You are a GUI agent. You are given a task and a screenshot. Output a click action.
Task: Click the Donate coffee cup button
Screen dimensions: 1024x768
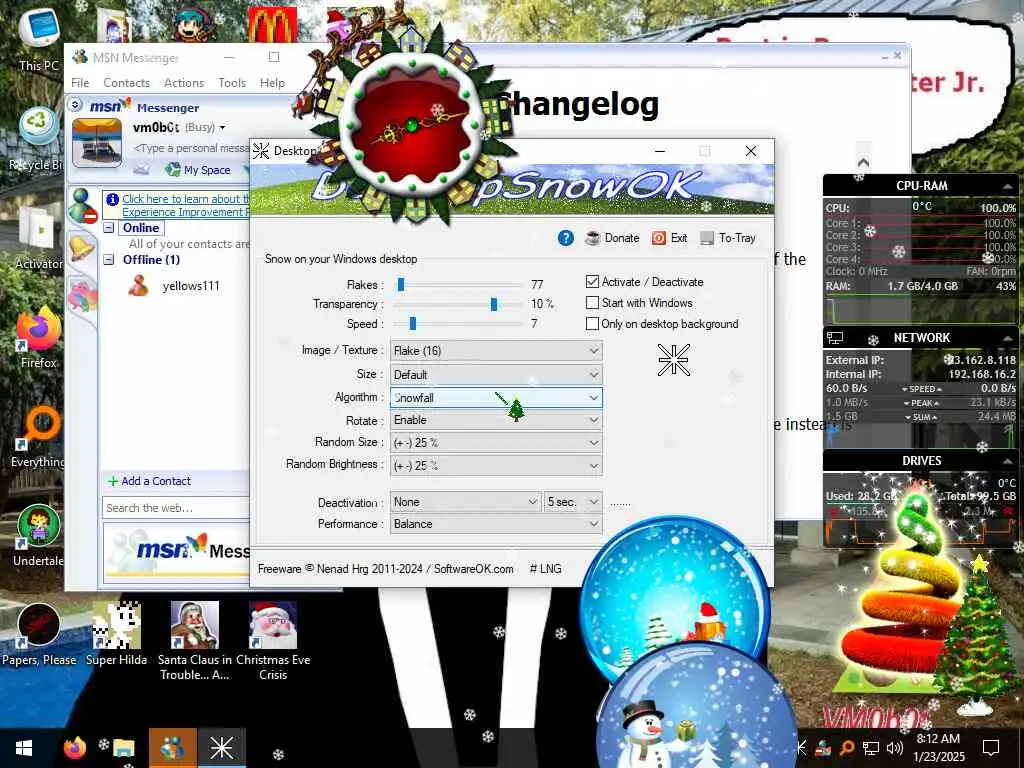613,238
